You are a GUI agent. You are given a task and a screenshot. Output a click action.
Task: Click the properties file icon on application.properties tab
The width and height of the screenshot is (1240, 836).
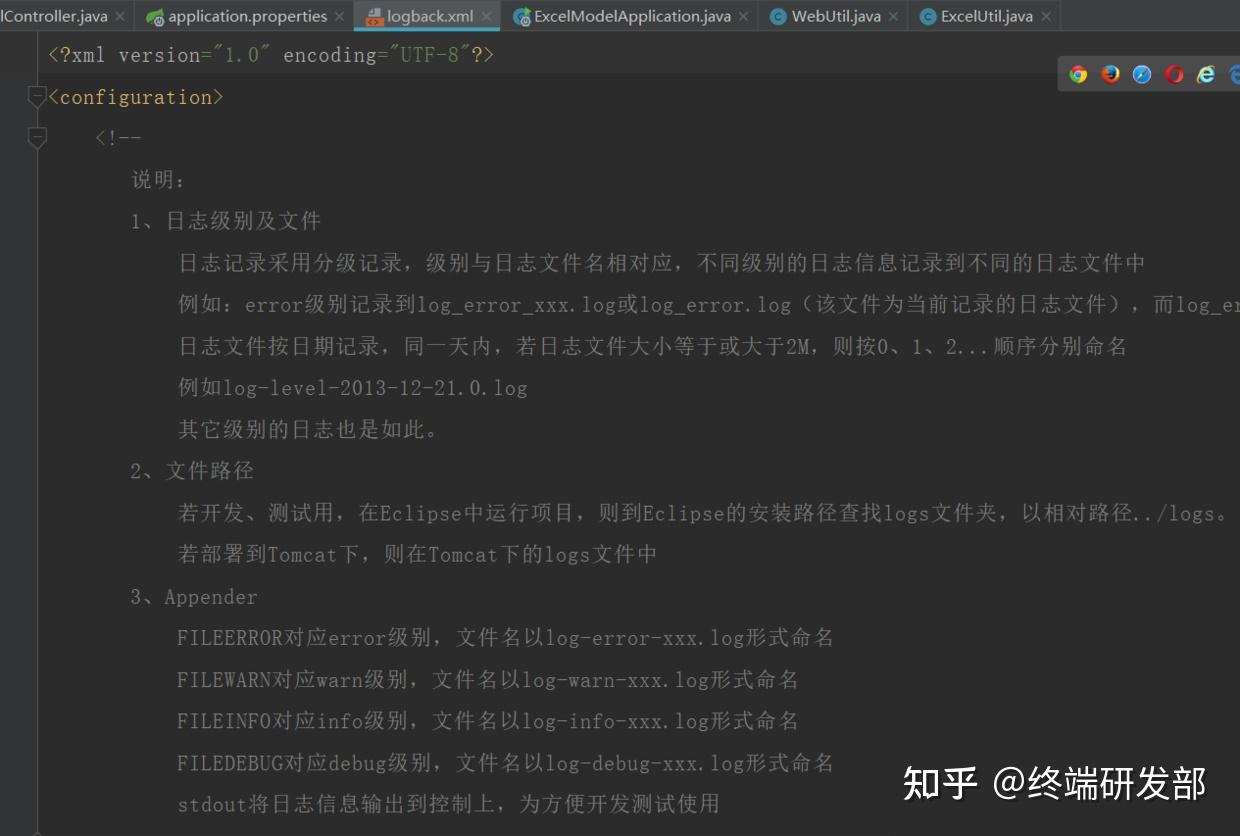pos(158,16)
